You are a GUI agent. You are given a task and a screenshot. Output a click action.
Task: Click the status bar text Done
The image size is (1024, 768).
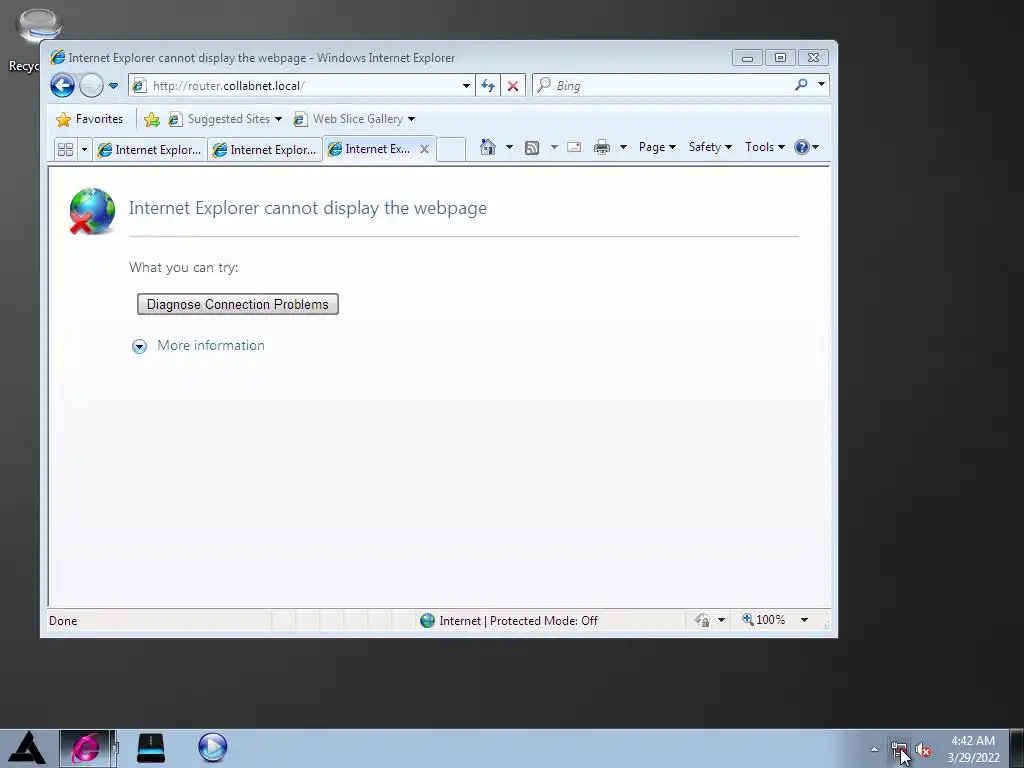coord(63,620)
